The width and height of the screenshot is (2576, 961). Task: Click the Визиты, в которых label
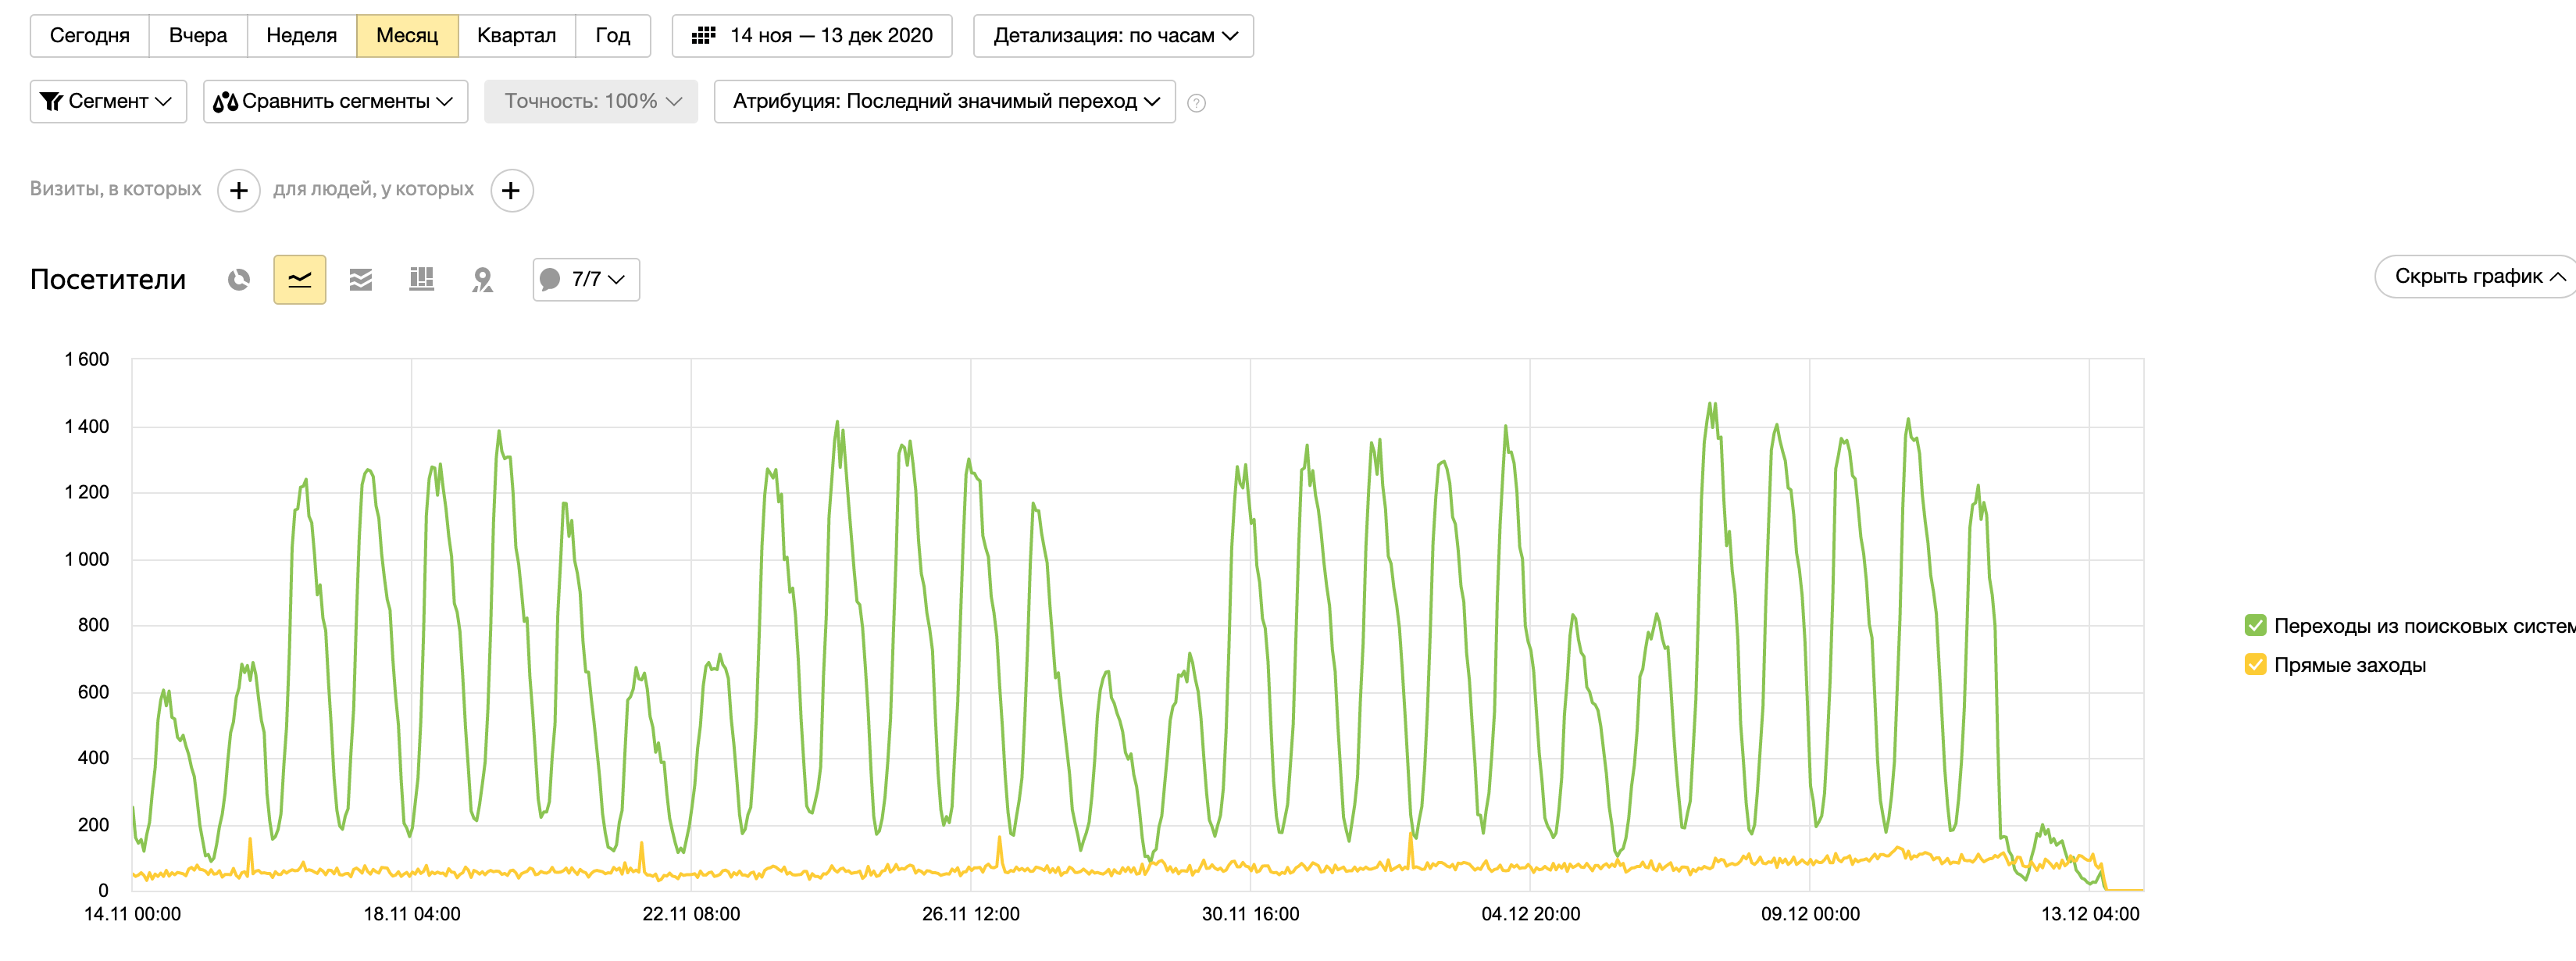pos(116,189)
